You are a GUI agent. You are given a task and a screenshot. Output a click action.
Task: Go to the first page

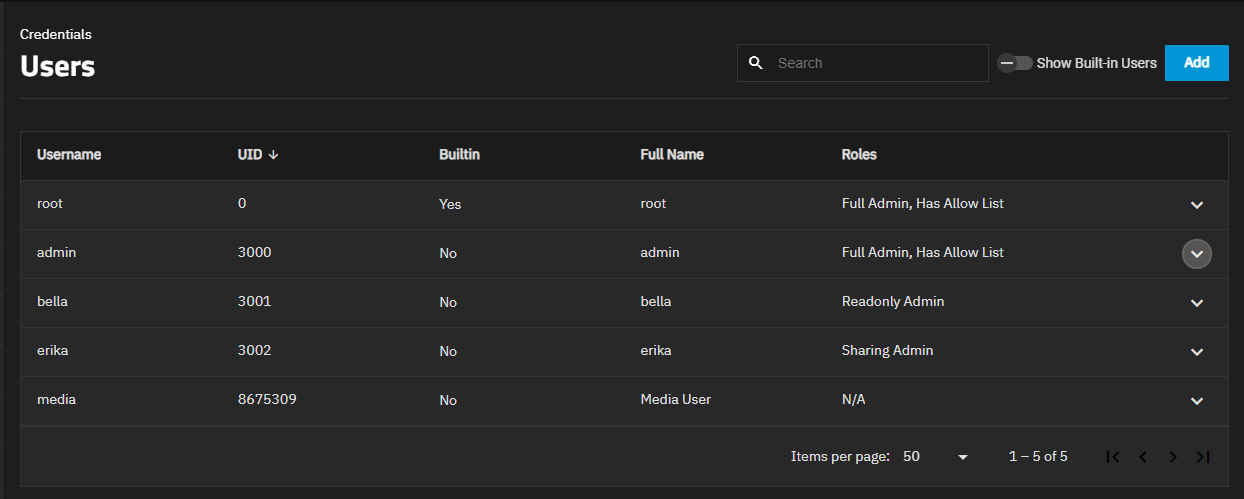pos(1113,457)
